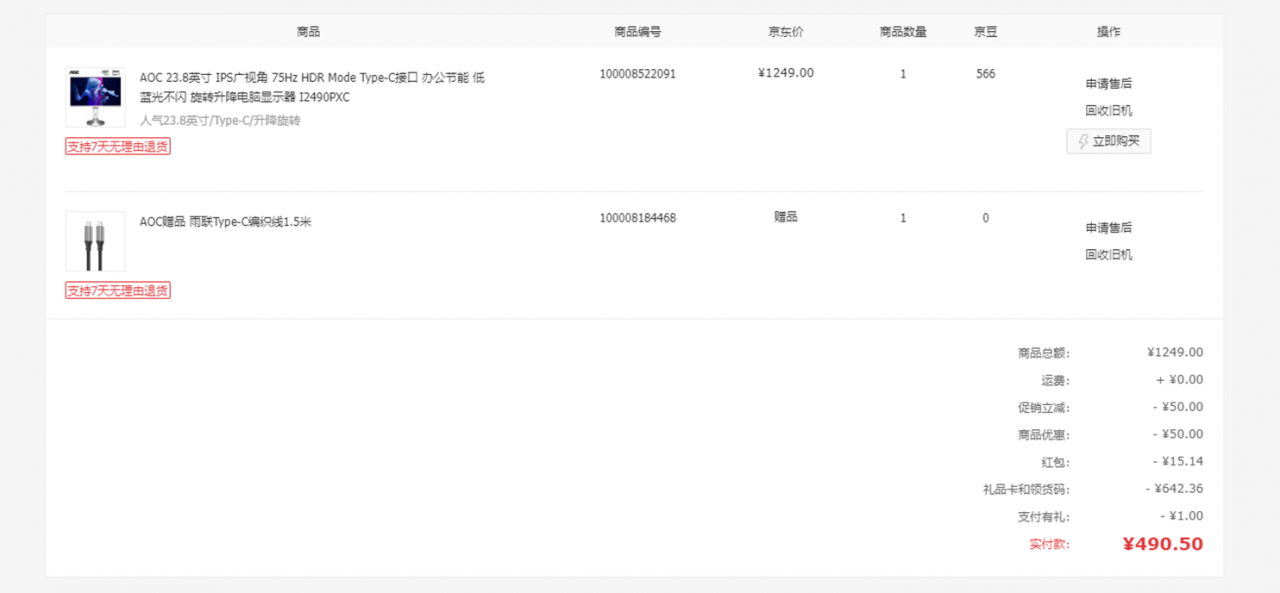This screenshot has width=1280, height=593.
Task: Click 申请售后 for the AOC monitor
Action: (1108, 84)
